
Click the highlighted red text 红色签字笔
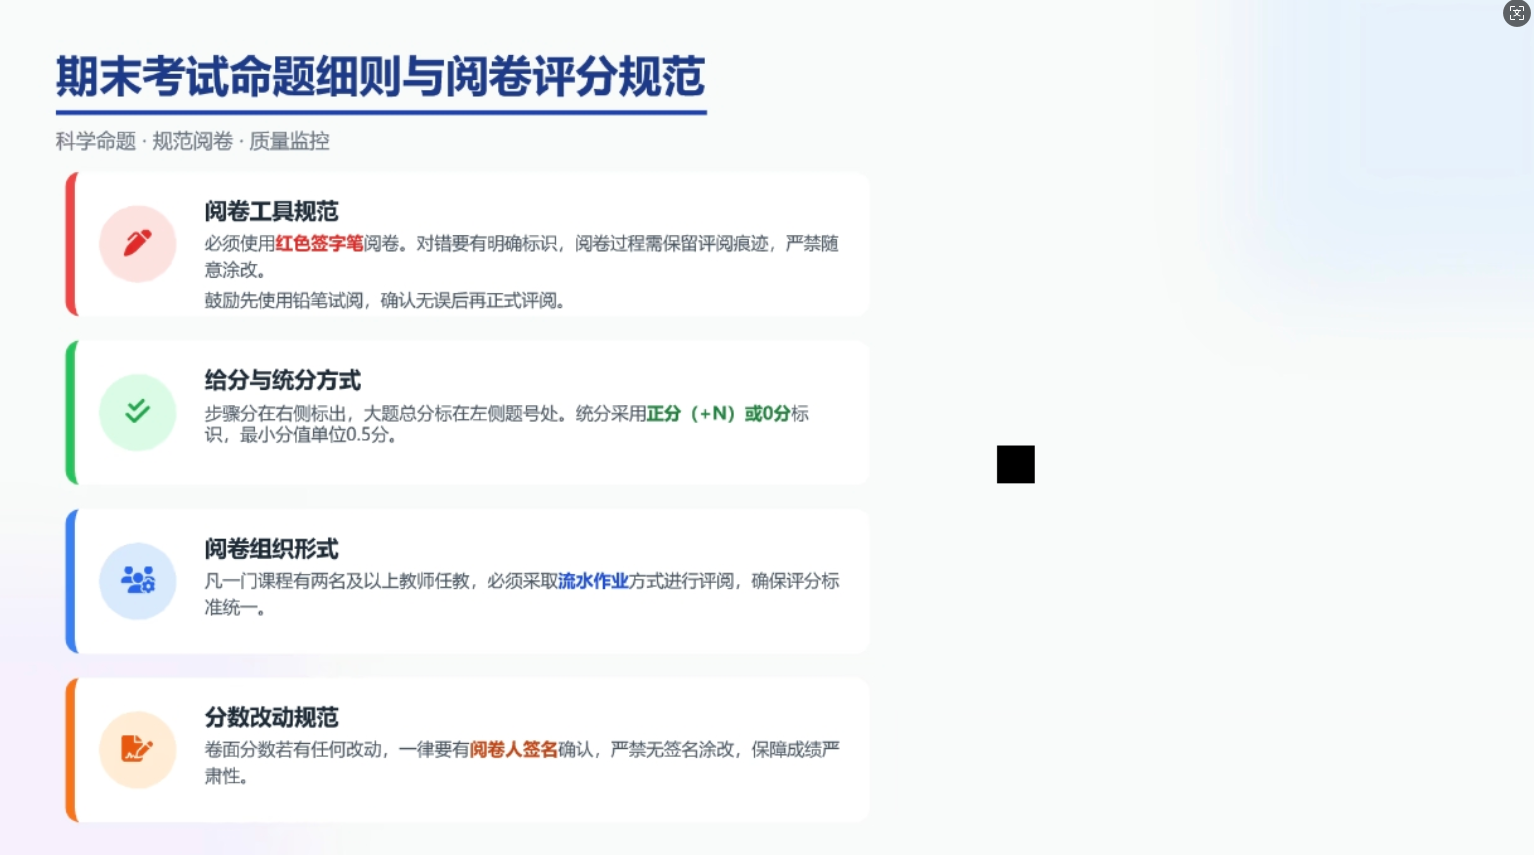point(319,243)
